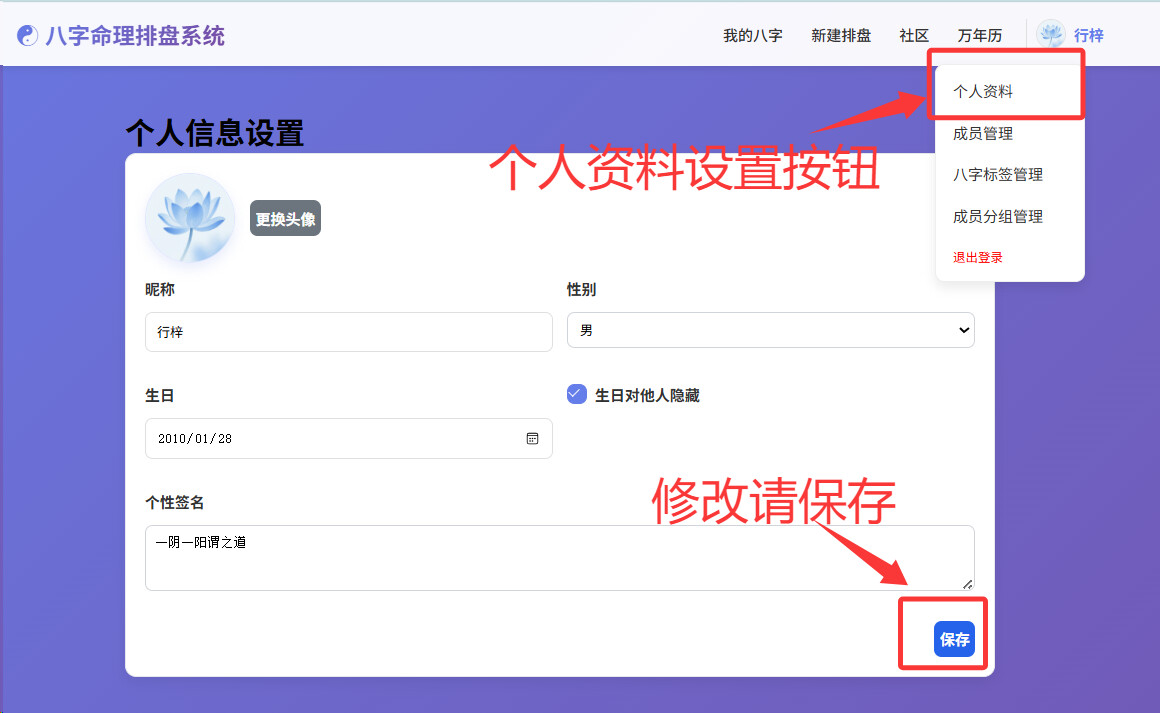This screenshot has width=1160, height=713.
Task: Select 个人资料 in user menu
Action: coord(983,92)
